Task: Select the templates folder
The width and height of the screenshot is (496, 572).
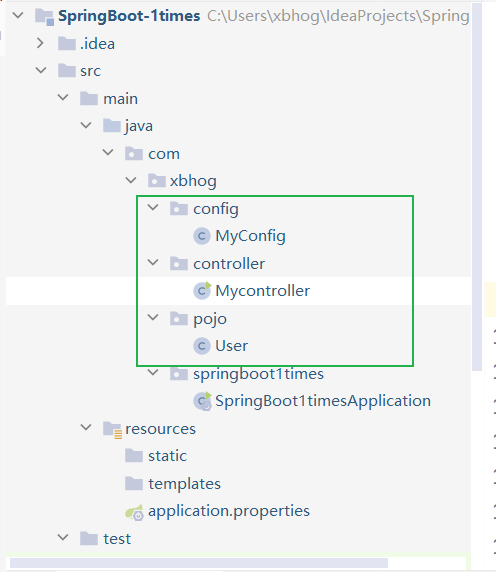Action: click(184, 484)
